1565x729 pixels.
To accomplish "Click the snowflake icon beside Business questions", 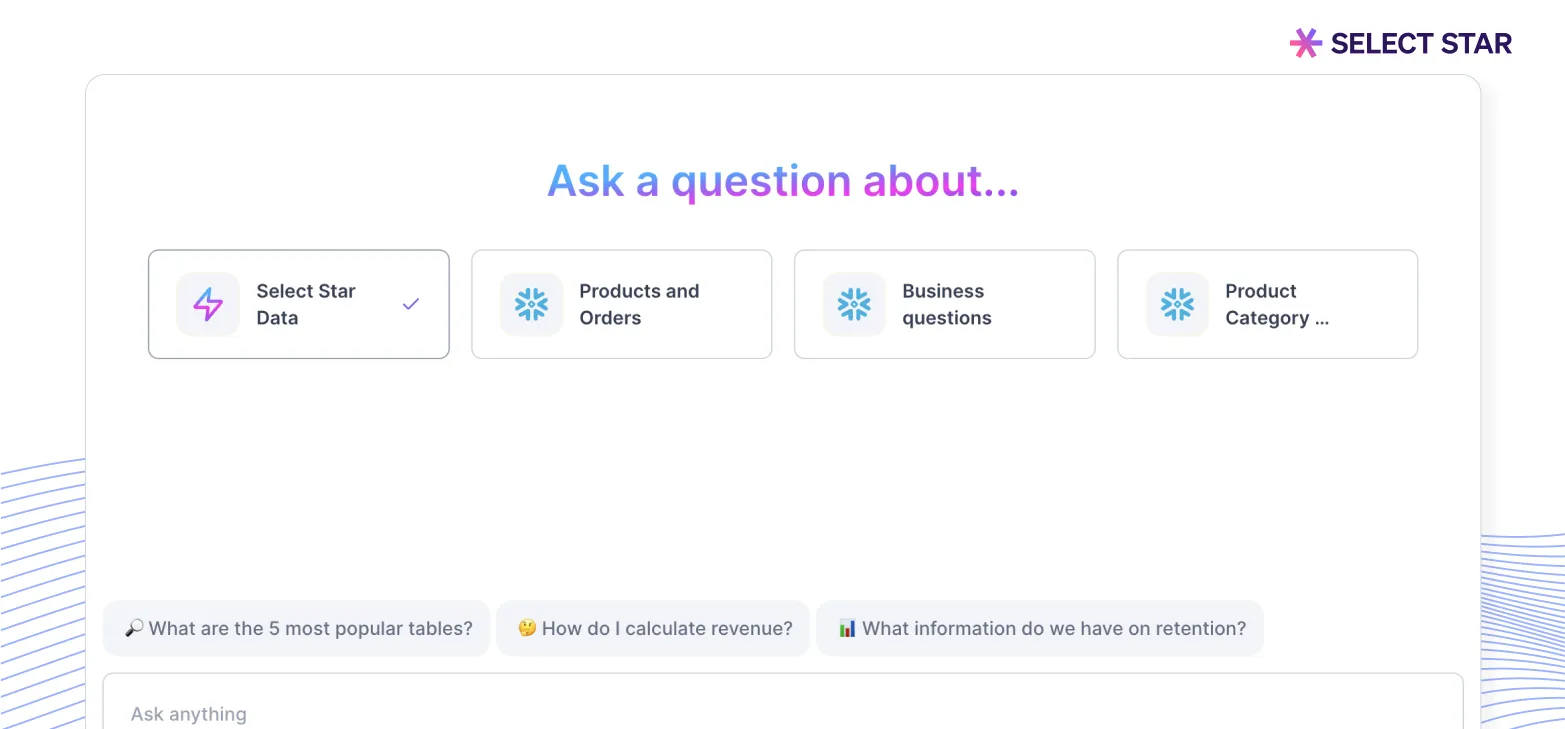I will (x=854, y=304).
